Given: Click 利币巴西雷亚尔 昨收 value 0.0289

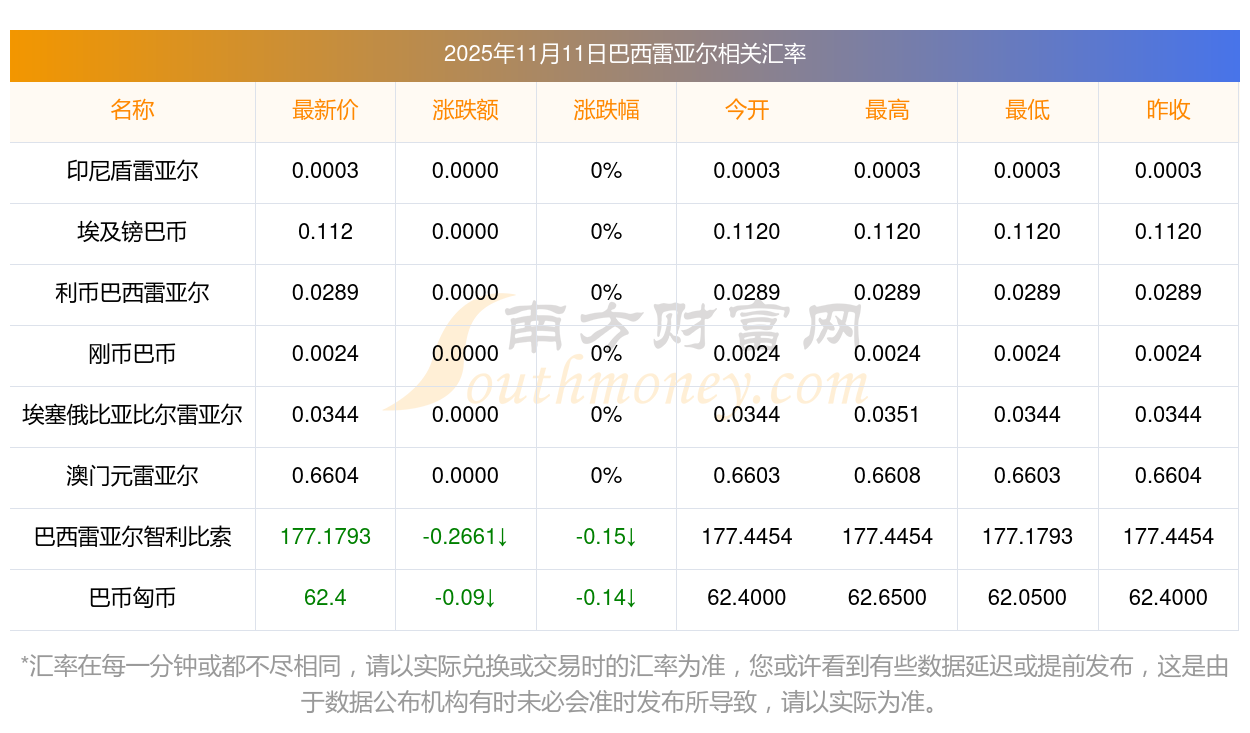Looking at the screenshot, I should pyautogui.click(x=1168, y=293).
